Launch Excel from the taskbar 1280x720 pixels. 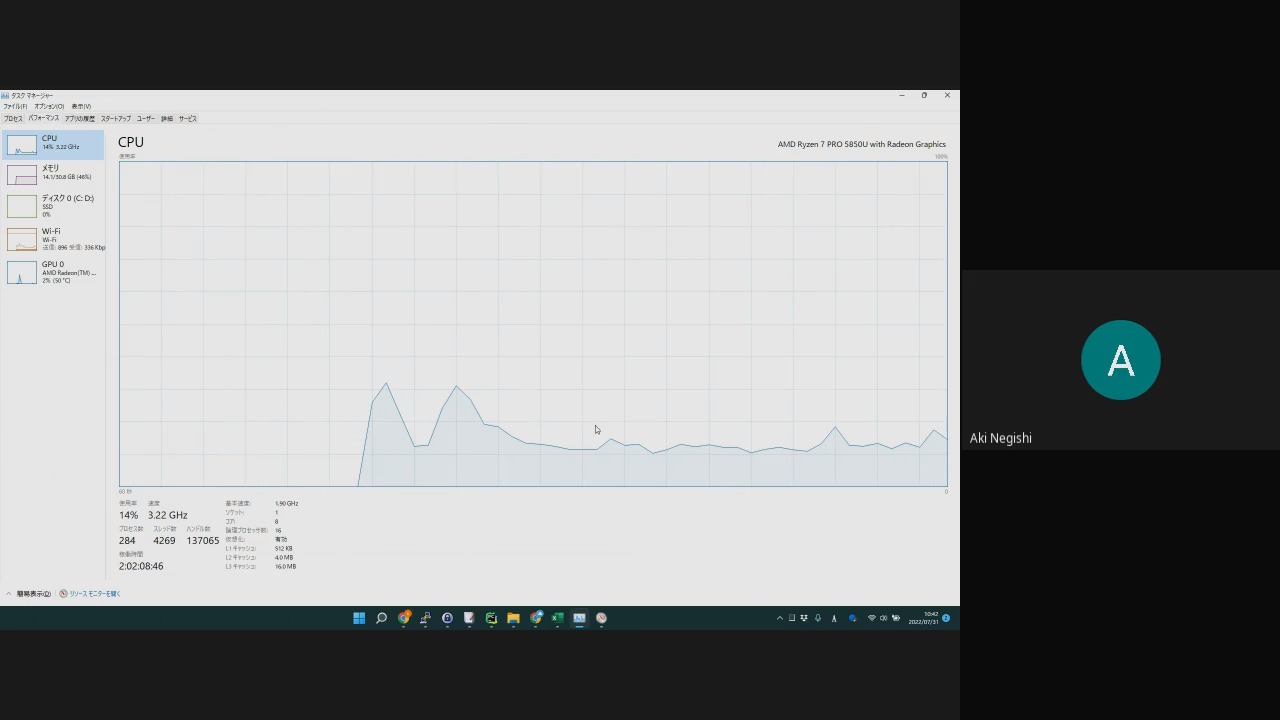coord(557,618)
